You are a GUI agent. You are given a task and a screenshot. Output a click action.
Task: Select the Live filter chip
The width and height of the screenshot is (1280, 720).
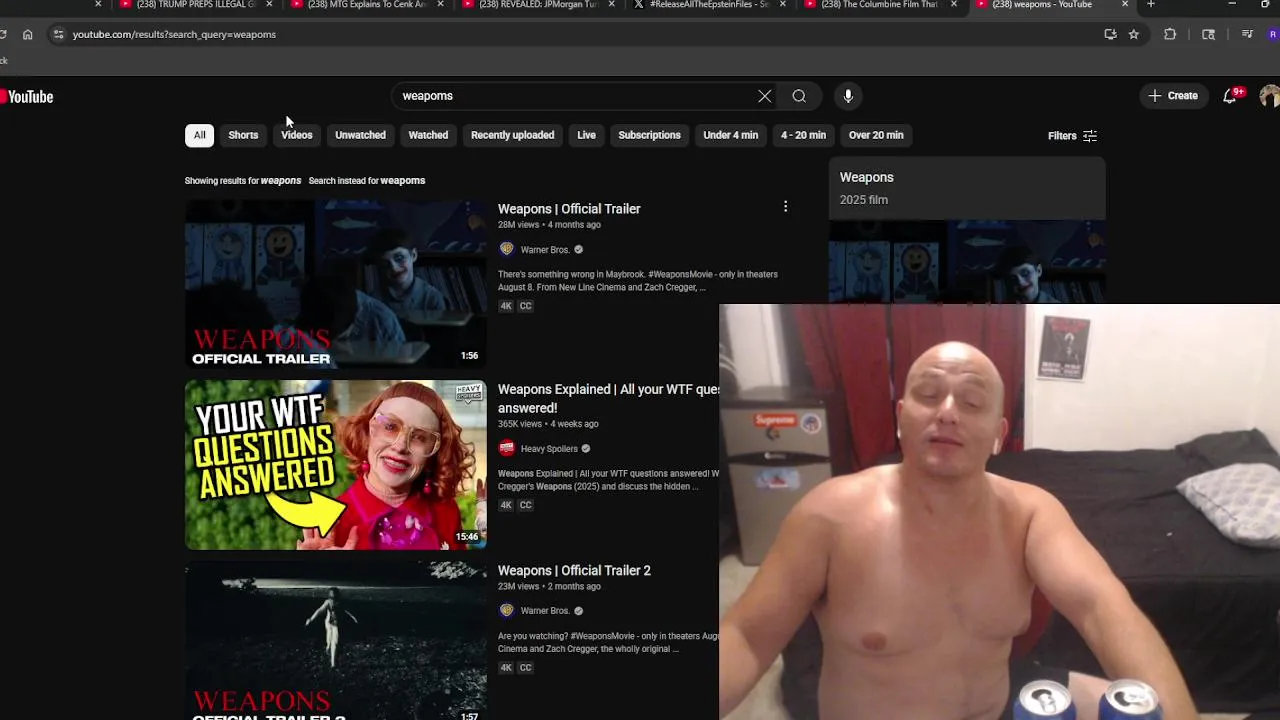pyautogui.click(x=586, y=135)
